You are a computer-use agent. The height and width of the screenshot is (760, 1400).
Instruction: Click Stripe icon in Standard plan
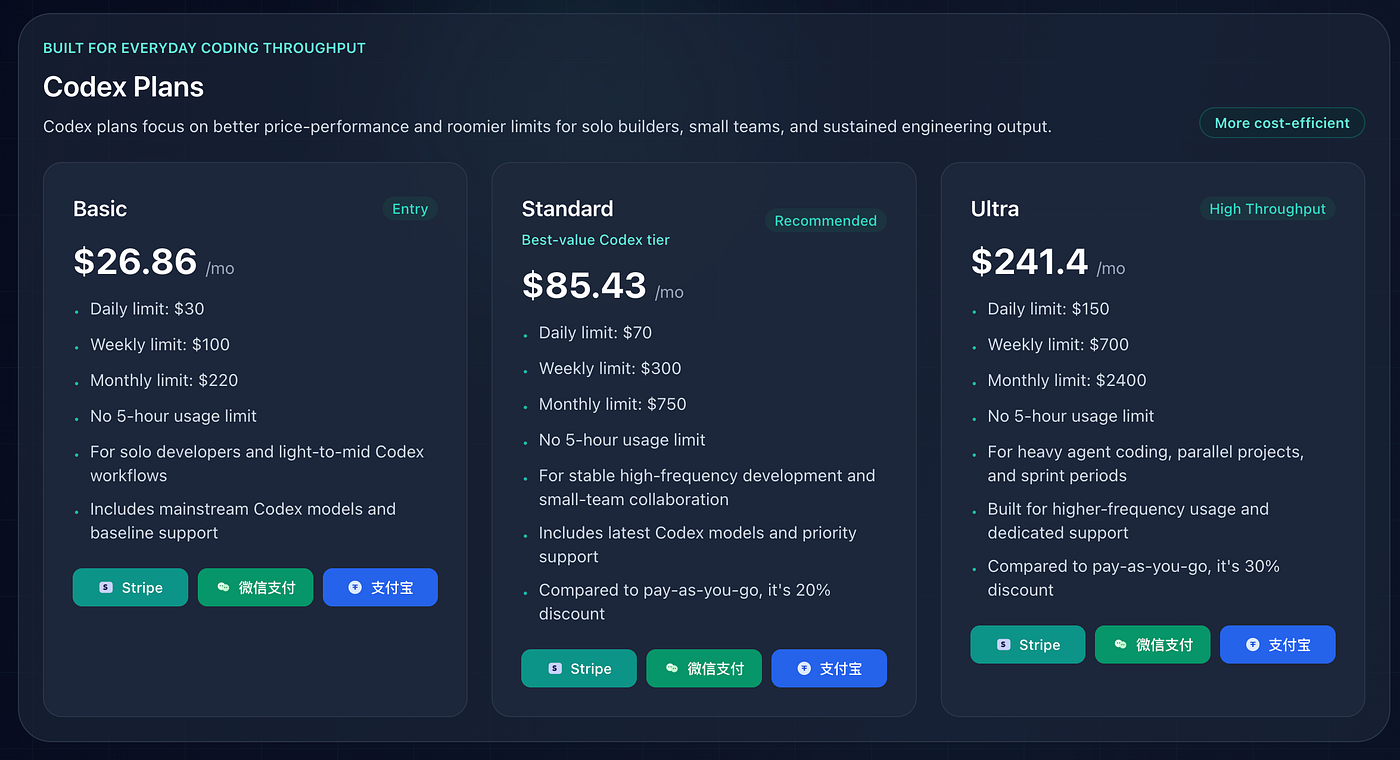tap(555, 669)
